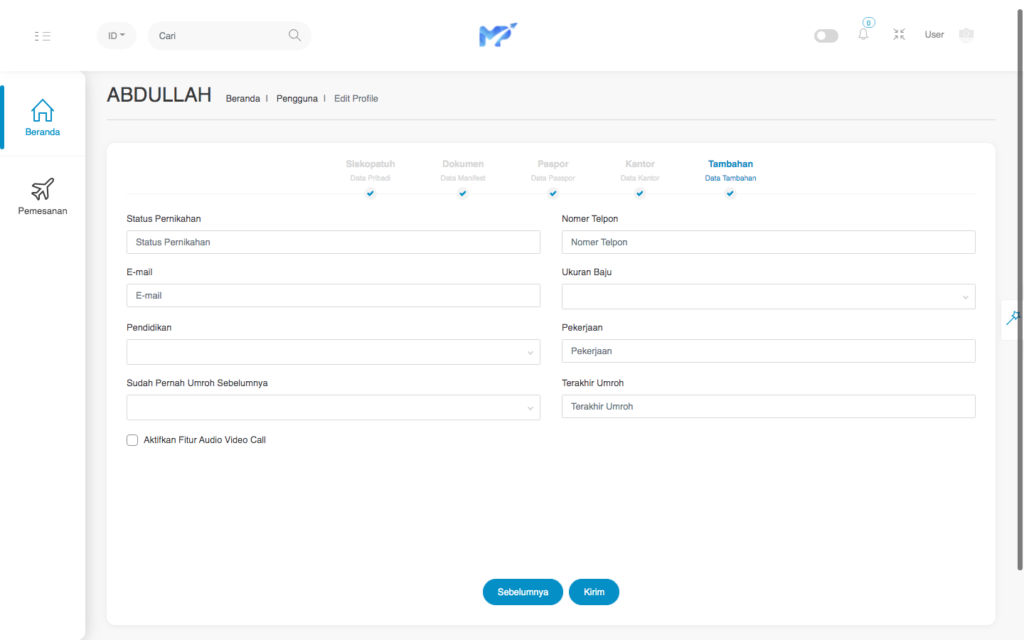Open Pemesanan airplane icon in sidebar
The height and width of the screenshot is (640, 1024).
tap(43, 189)
